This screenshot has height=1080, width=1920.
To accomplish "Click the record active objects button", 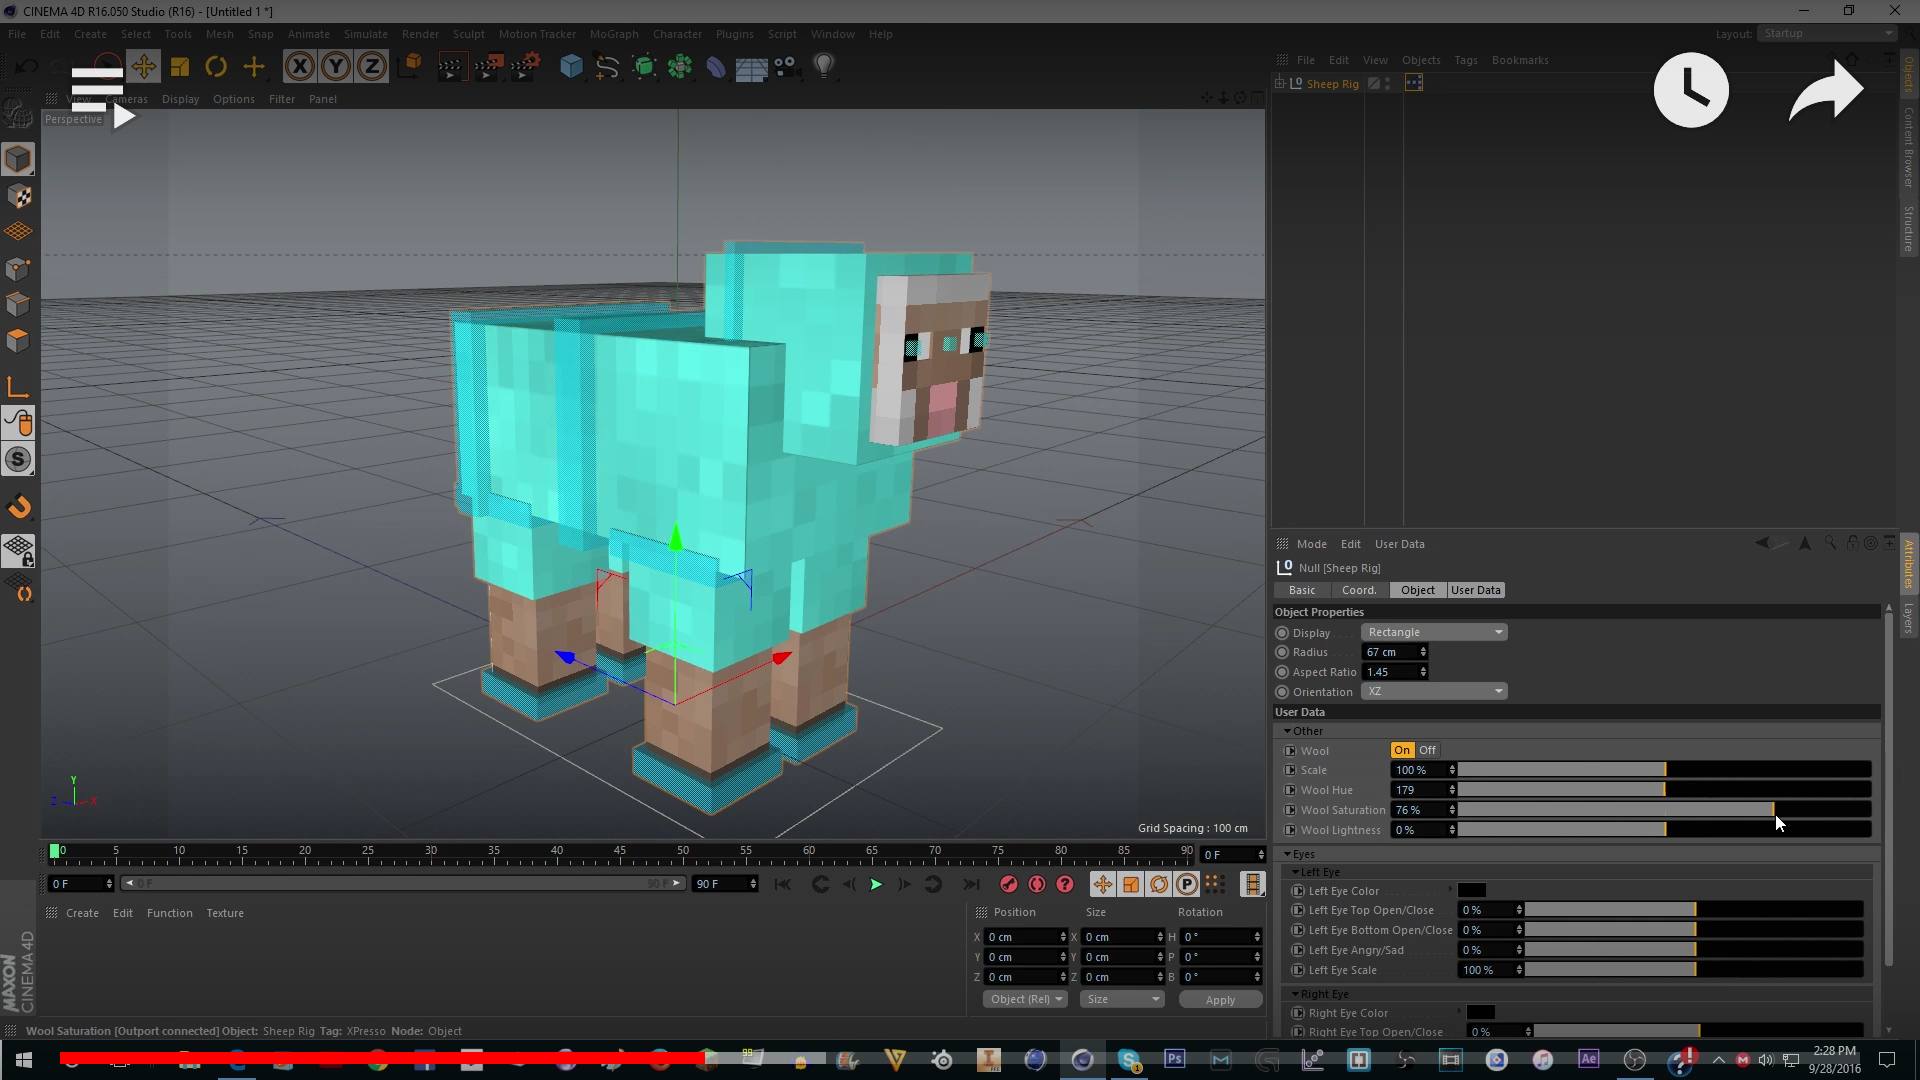I will click(1009, 884).
